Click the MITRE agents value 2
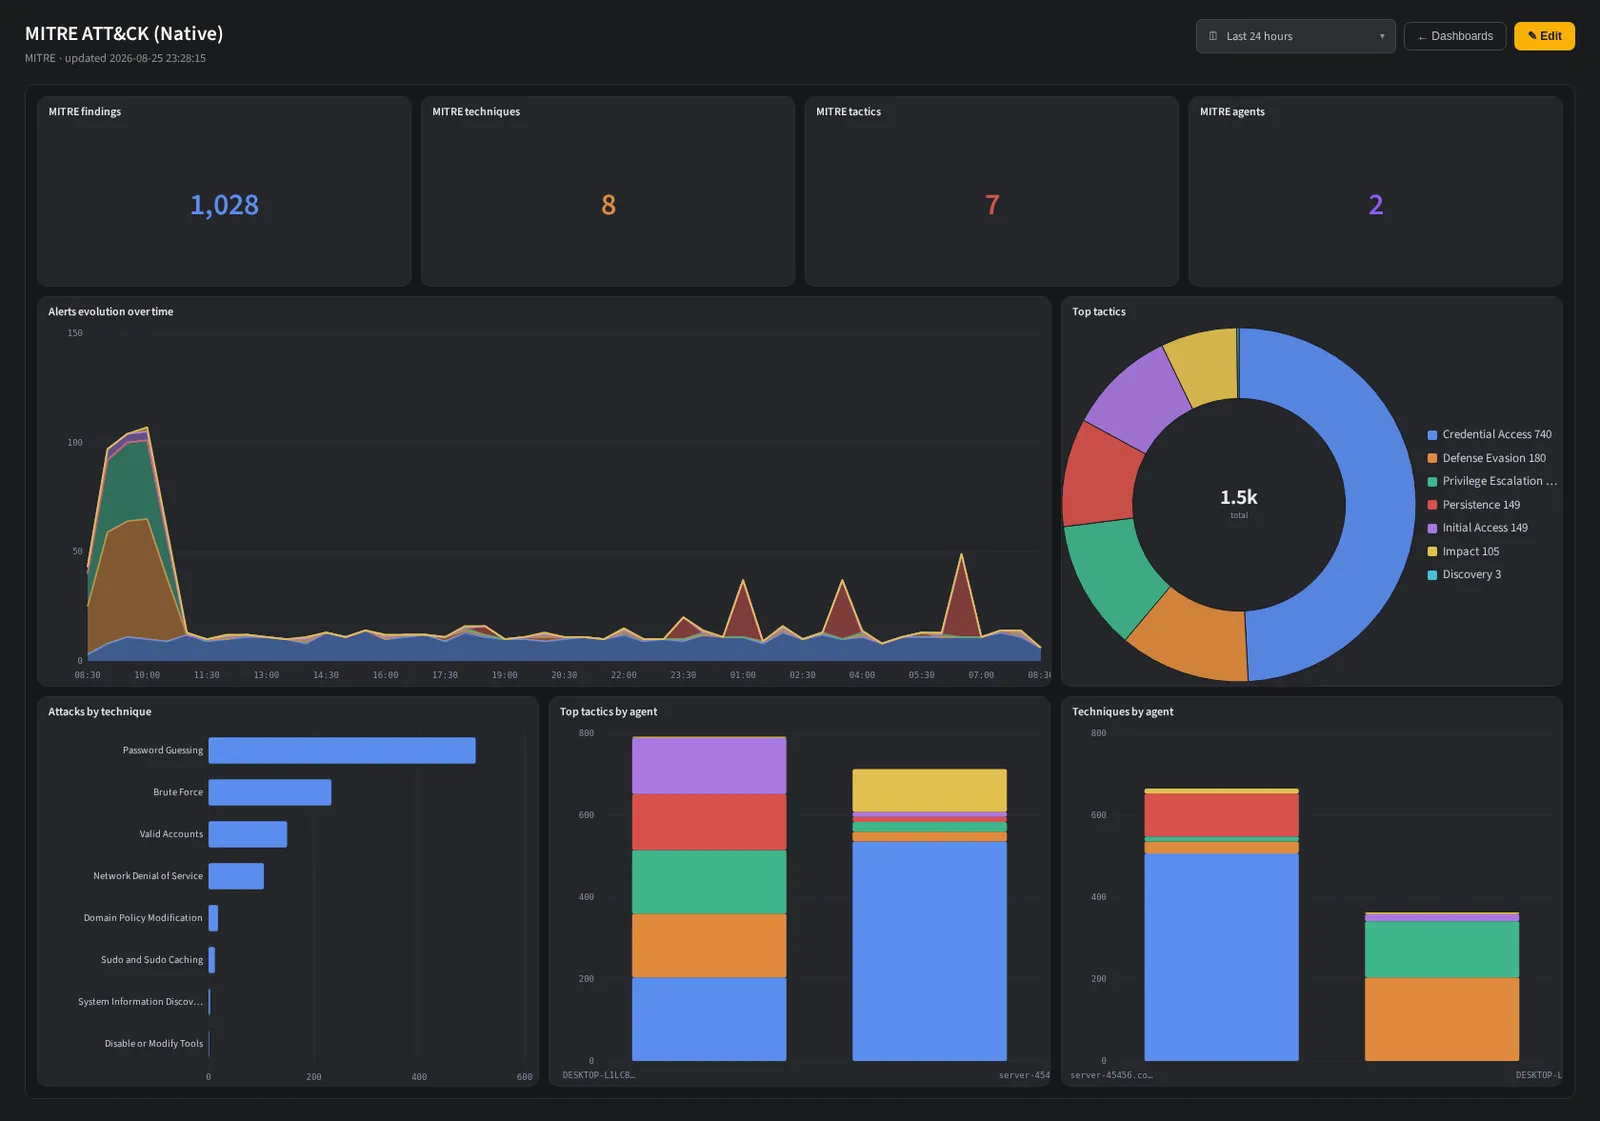The height and width of the screenshot is (1121, 1600). coord(1376,205)
